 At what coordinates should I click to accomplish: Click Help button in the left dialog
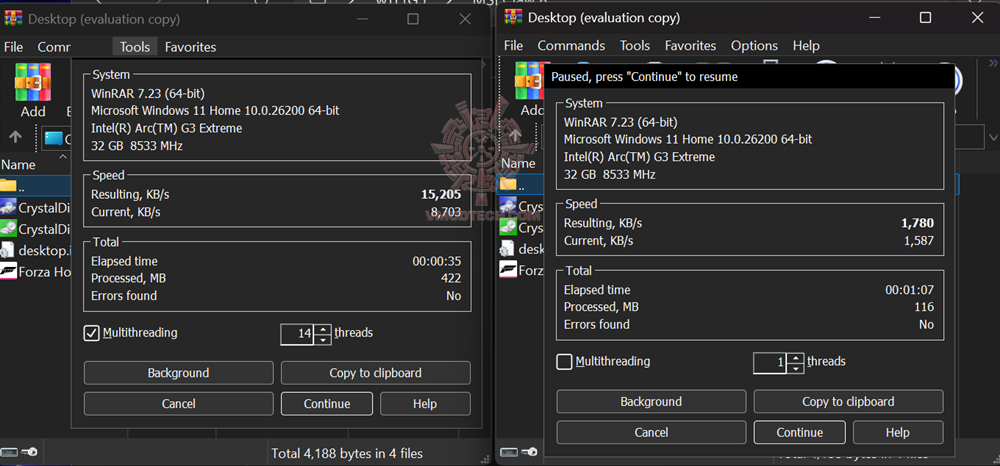[x=425, y=404]
